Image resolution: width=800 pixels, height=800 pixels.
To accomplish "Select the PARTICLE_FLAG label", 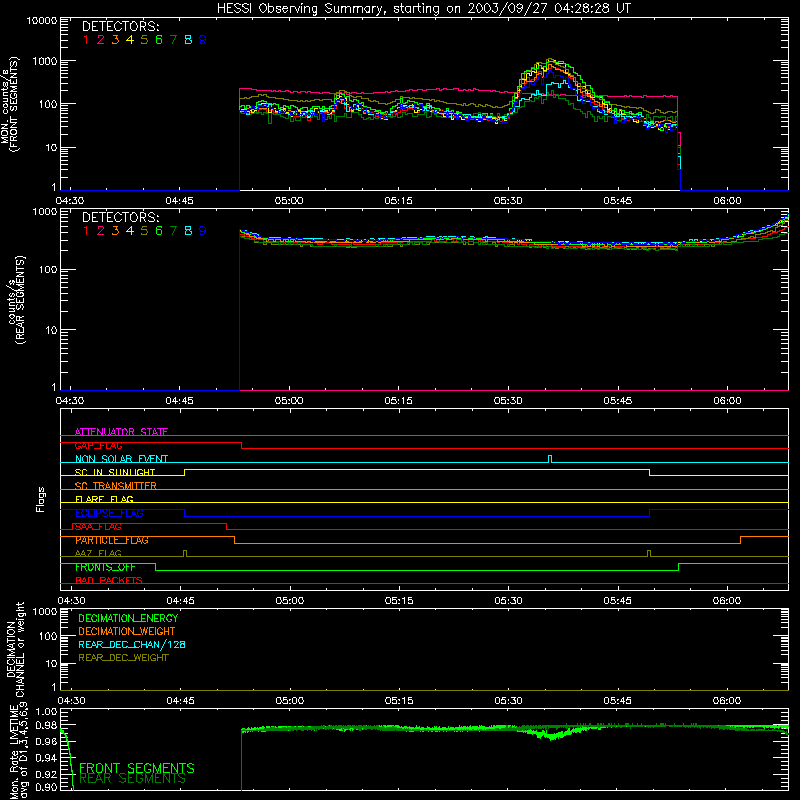I will 112,540.
